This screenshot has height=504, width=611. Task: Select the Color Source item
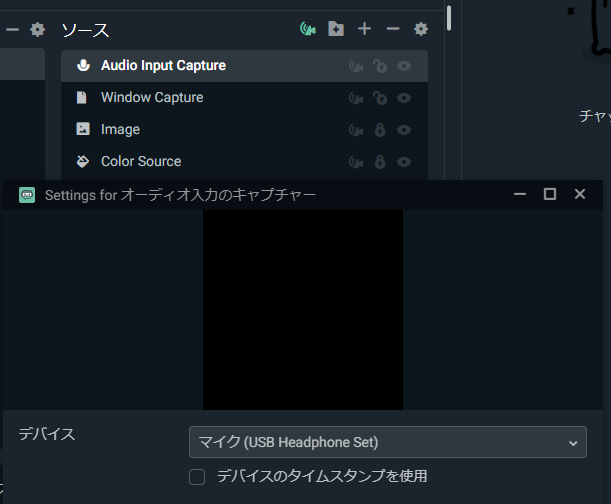pyautogui.click(x=141, y=162)
